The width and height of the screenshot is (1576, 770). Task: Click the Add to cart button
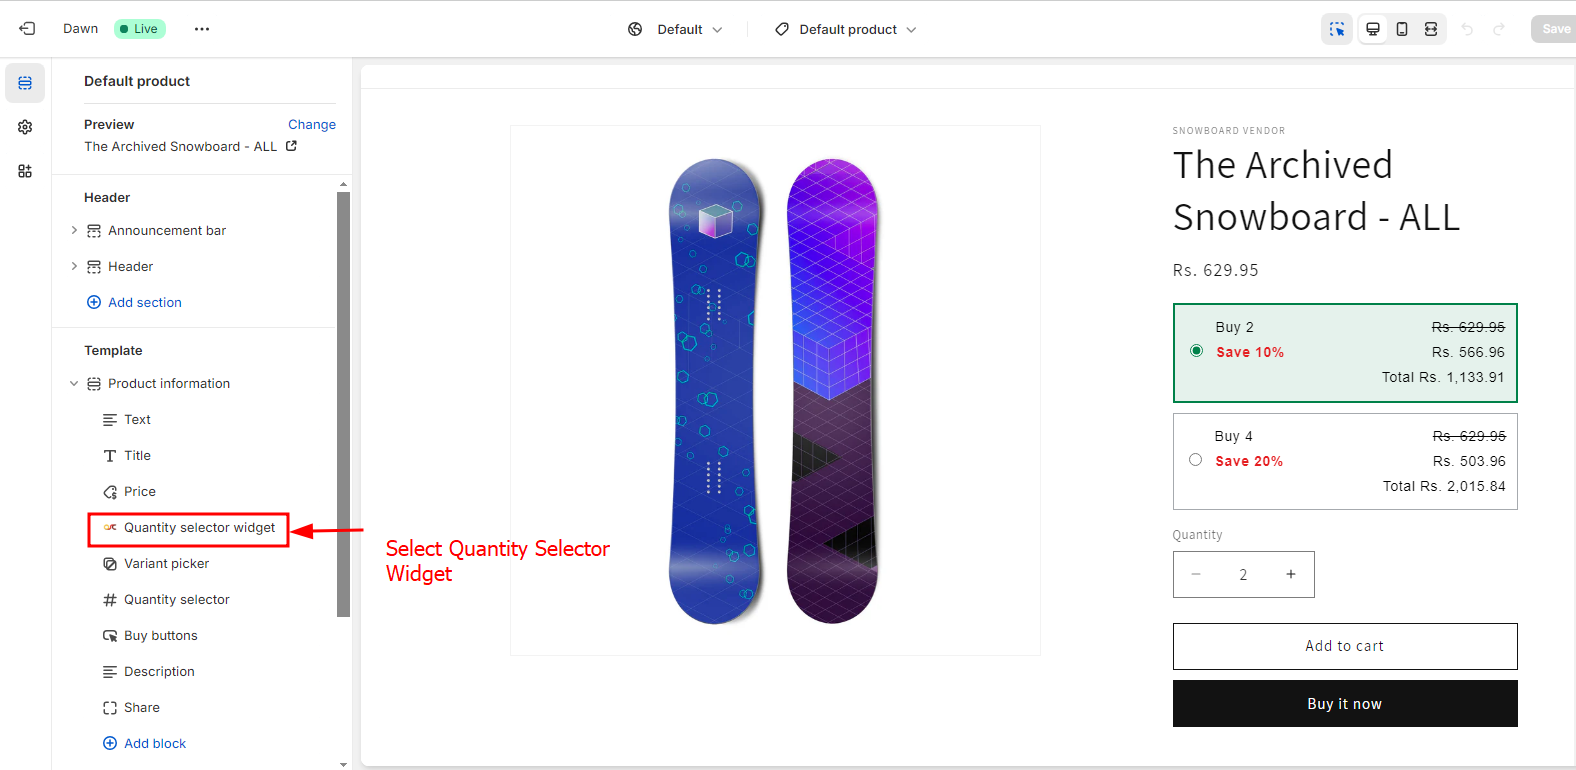pos(1345,646)
